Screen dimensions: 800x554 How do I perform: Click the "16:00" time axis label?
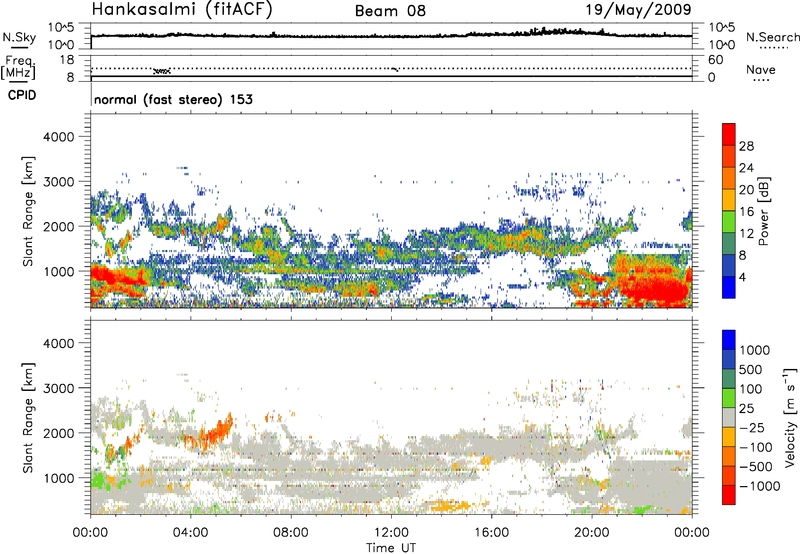point(491,533)
